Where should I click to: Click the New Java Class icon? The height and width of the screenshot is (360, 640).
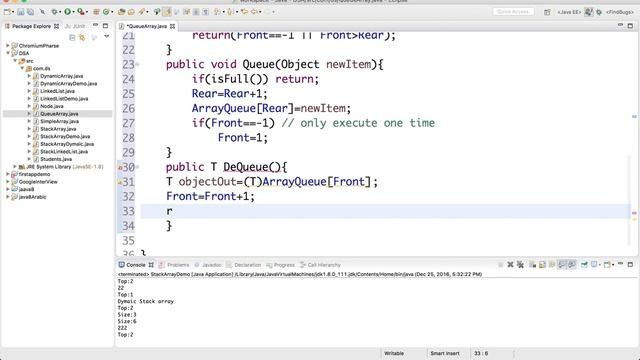[106, 12]
